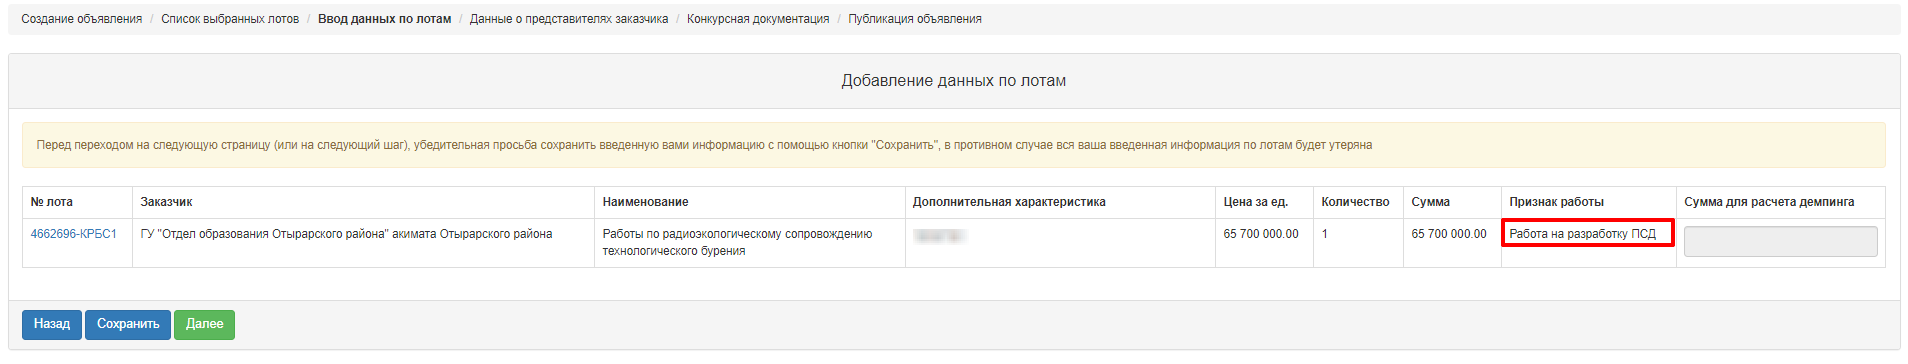Click the Наименование column header
Image resolution: width=1908 pixels, height=364 pixels.
click(x=645, y=202)
